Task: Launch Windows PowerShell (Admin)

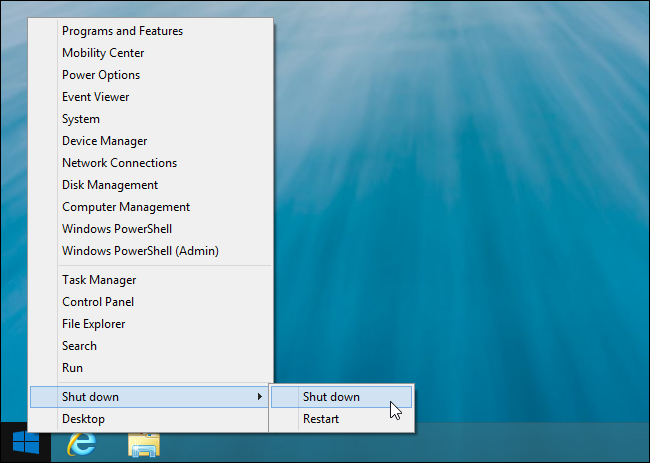Action: [150, 251]
